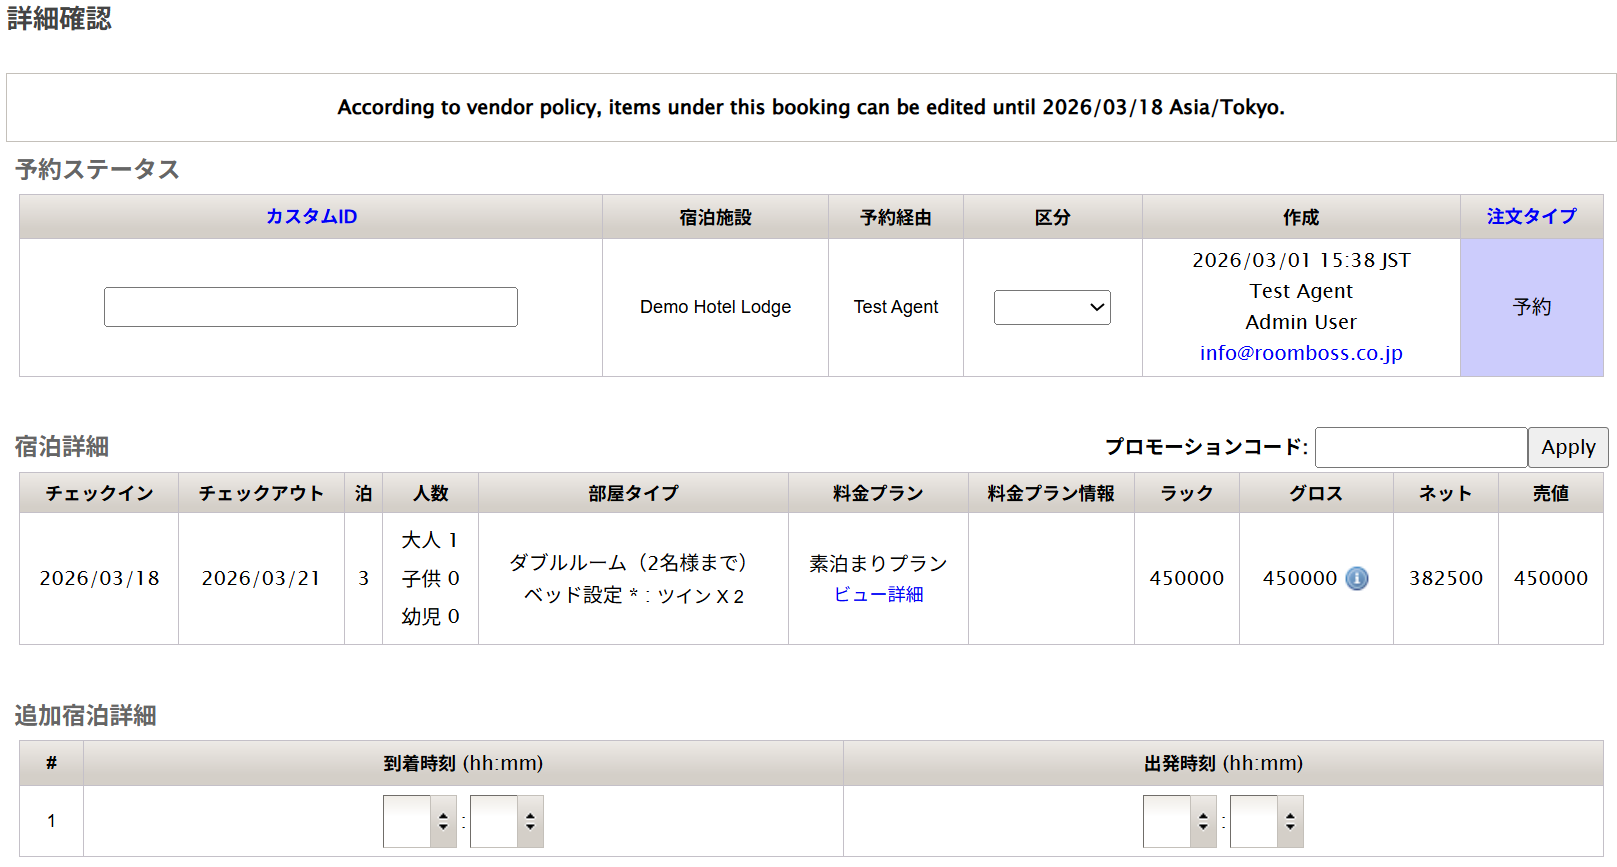Image resolution: width=1617 pixels, height=867 pixels.
Task: Click the departure time minute field
Action: (x=1254, y=821)
